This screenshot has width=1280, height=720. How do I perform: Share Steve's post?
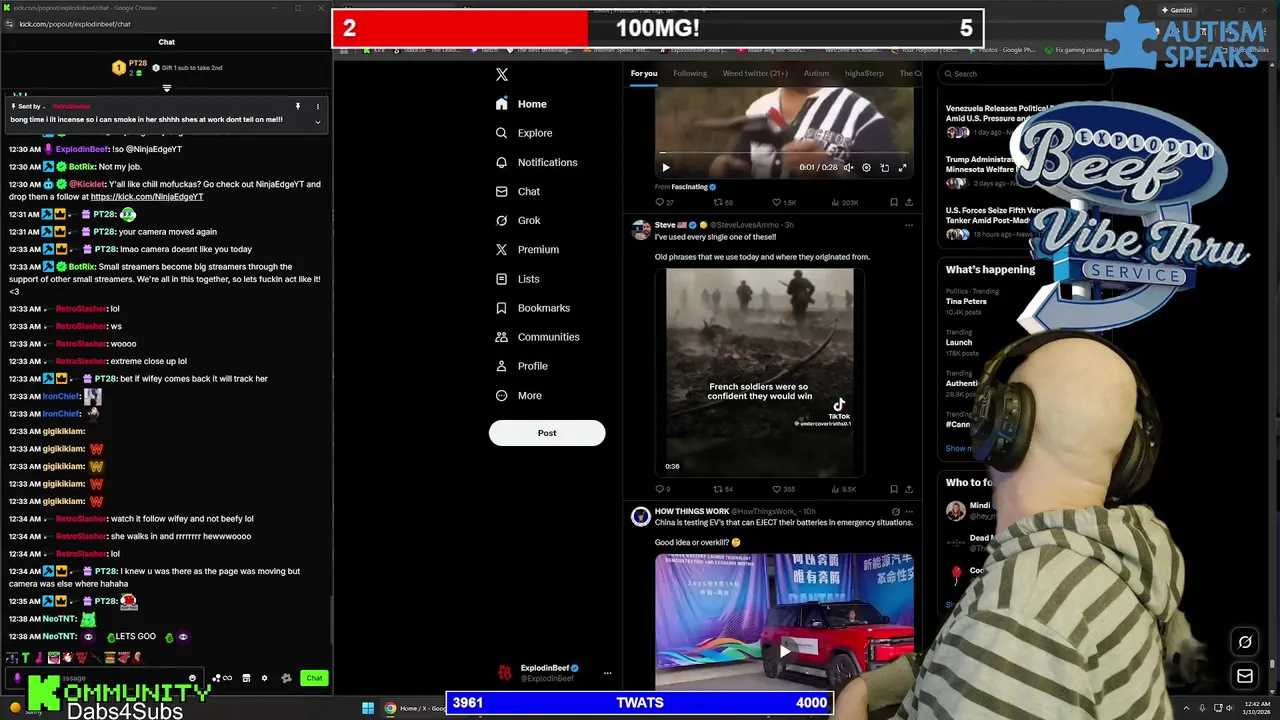point(909,489)
